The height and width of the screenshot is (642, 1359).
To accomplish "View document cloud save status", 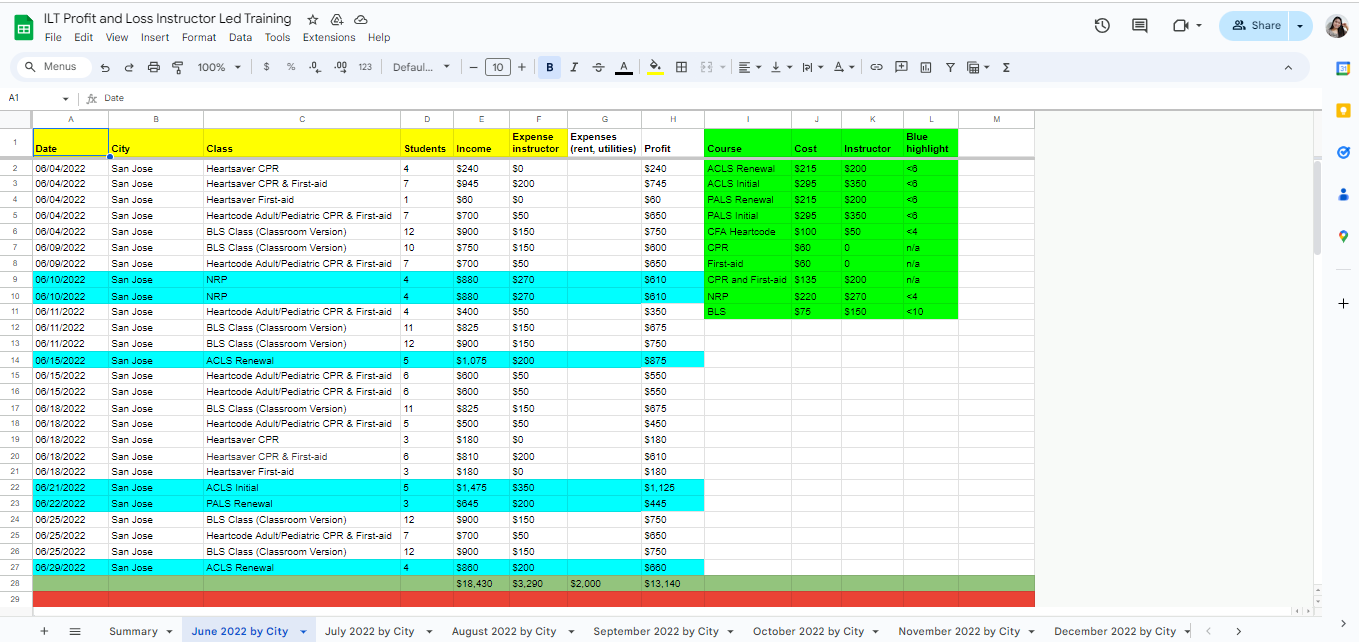I will tap(361, 19).
